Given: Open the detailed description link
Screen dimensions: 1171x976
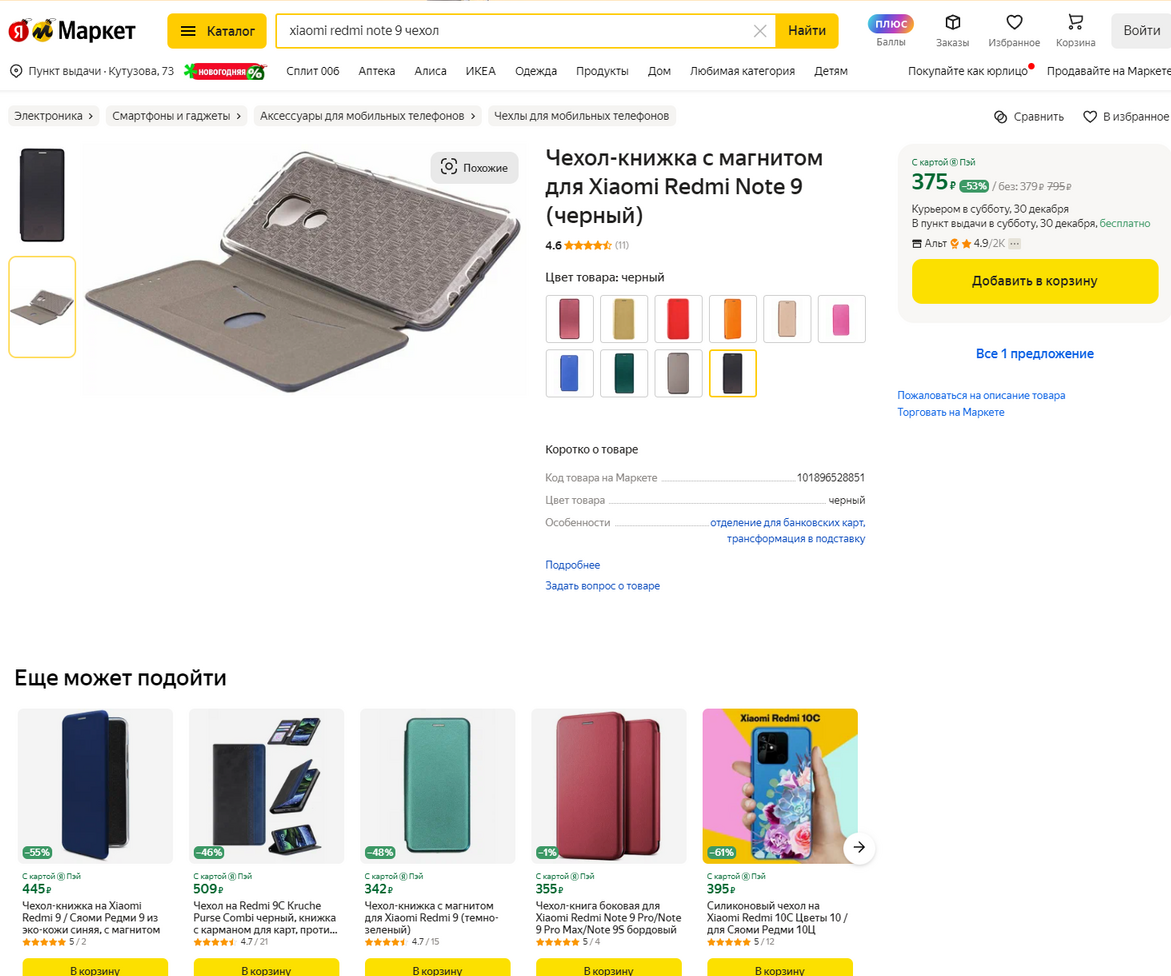Looking at the screenshot, I should pos(572,565).
